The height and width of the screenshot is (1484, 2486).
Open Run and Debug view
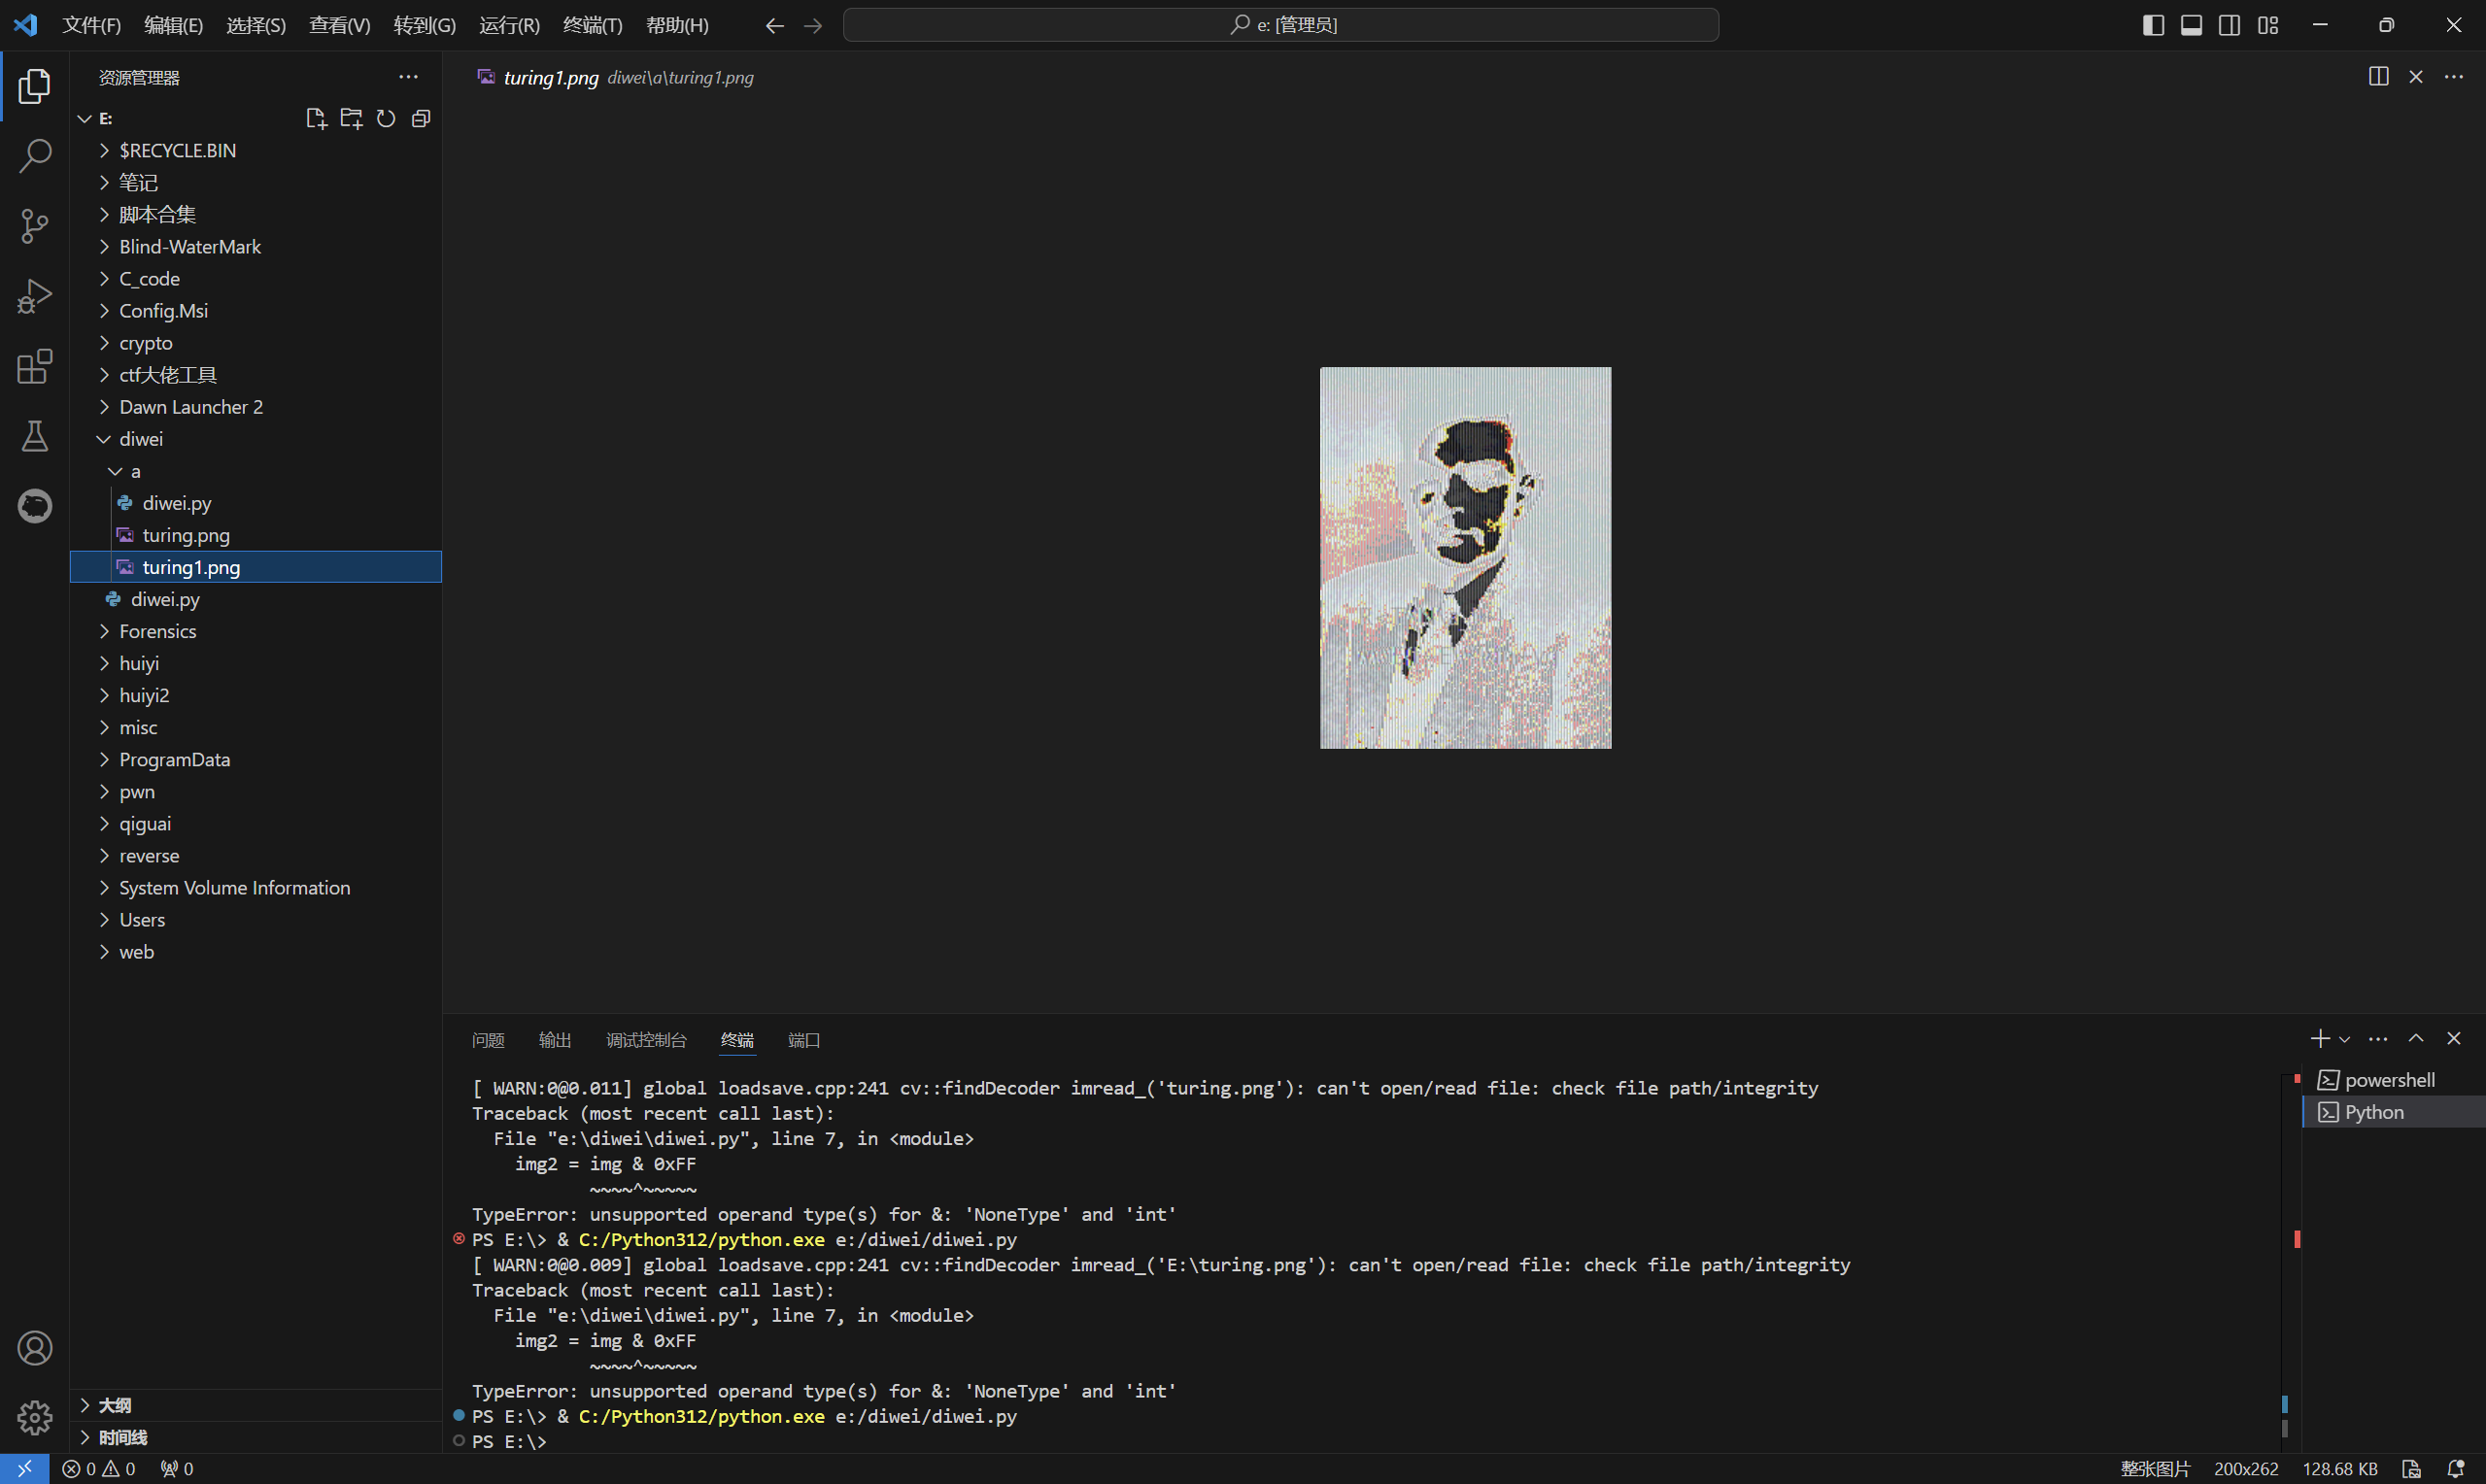[x=34, y=296]
